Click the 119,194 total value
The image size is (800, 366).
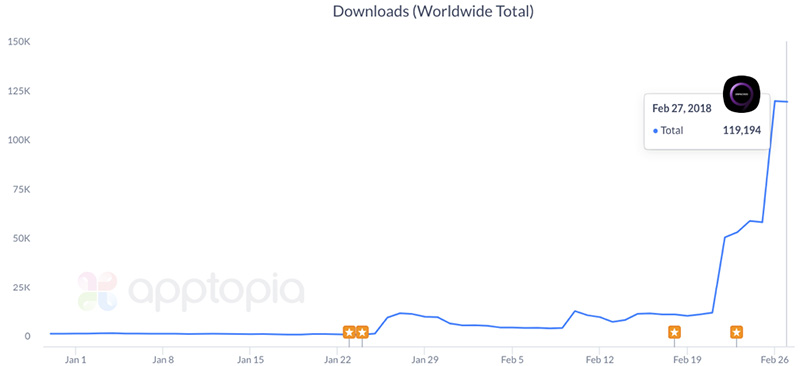pyautogui.click(x=741, y=130)
